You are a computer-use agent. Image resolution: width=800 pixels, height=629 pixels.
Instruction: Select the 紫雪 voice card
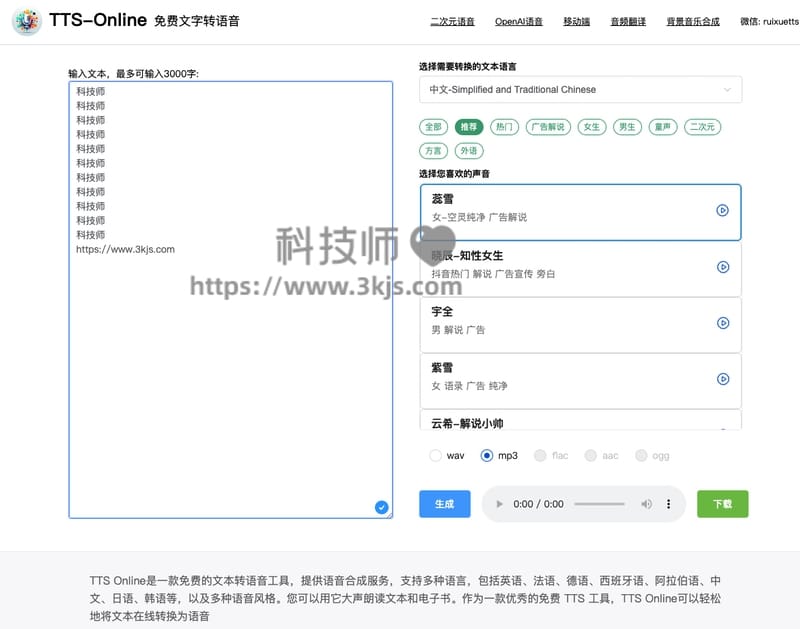(x=581, y=381)
